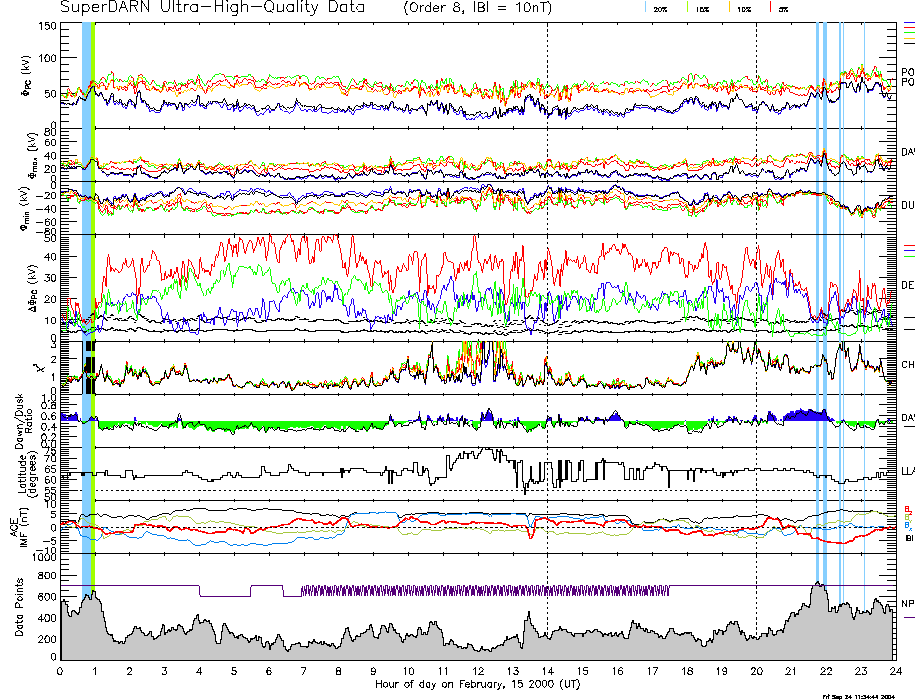The height and width of the screenshot is (700, 915).
Task: Click the ACE IMF (nT) axis label
Action: [20, 524]
